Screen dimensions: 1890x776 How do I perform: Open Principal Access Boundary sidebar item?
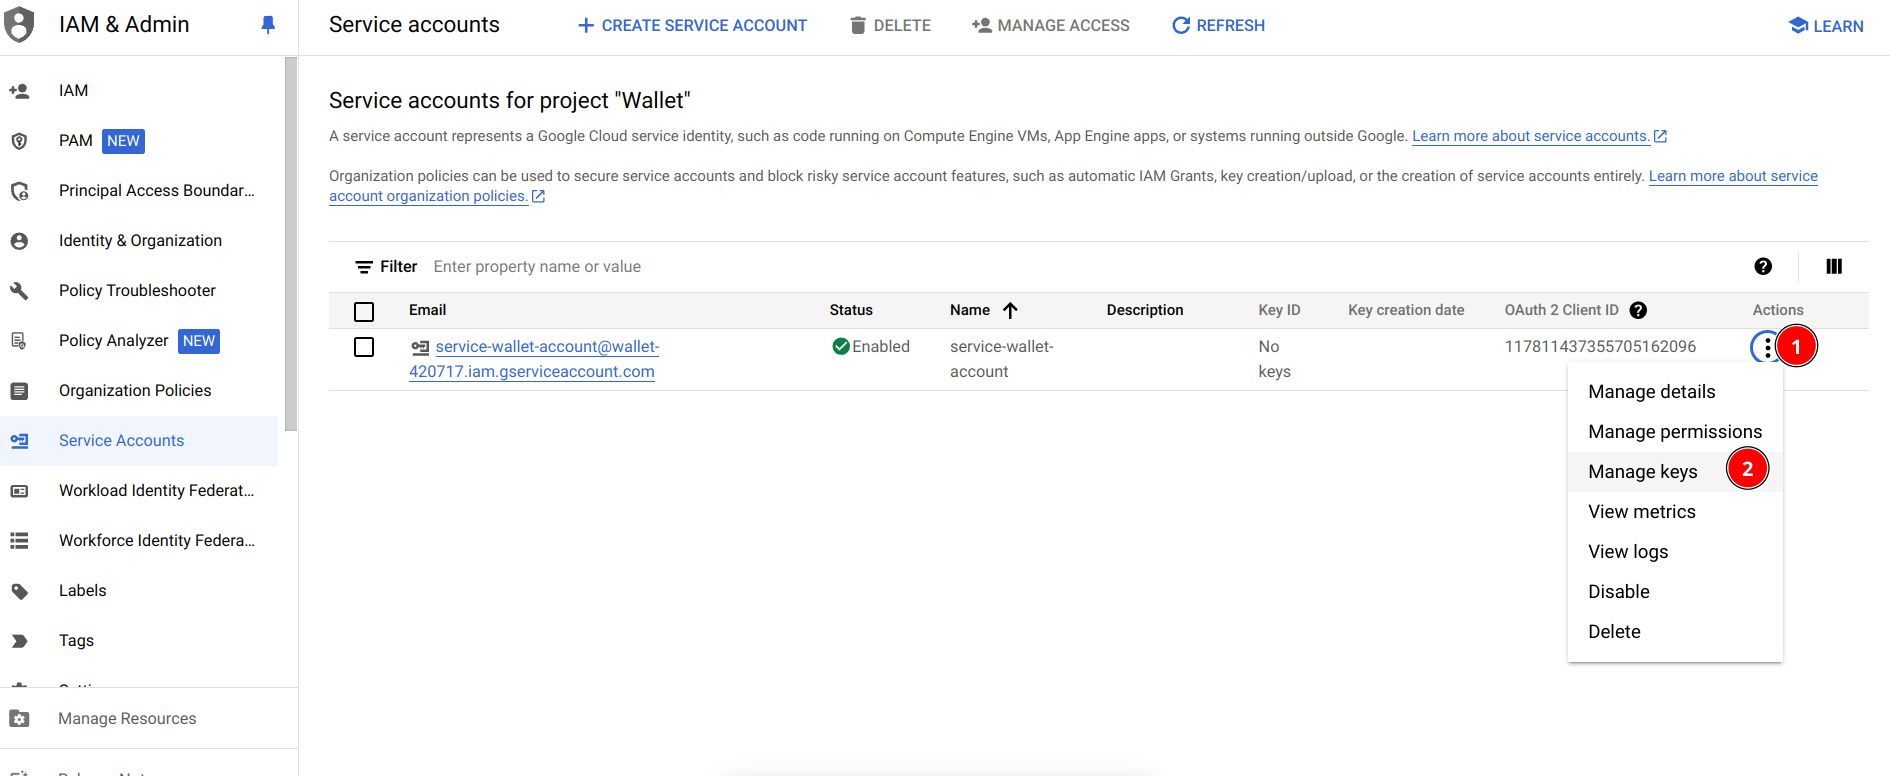(139, 191)
